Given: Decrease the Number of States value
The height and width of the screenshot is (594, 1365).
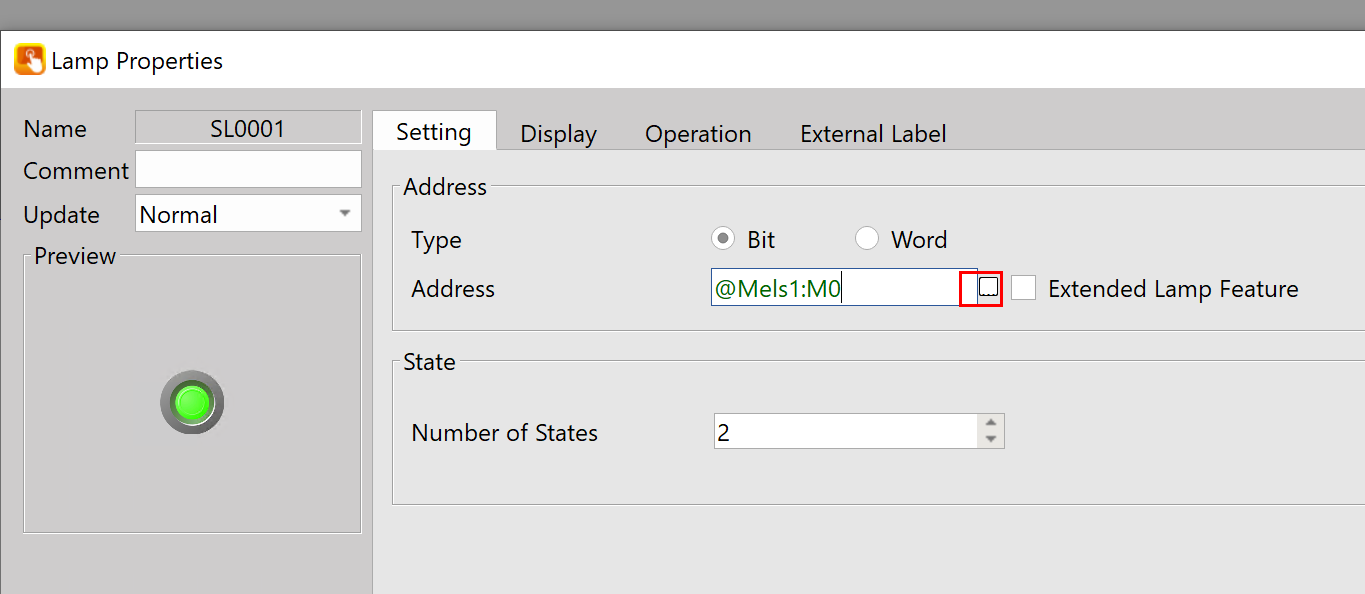Looking at the screenshot, I should coord(991,440).
